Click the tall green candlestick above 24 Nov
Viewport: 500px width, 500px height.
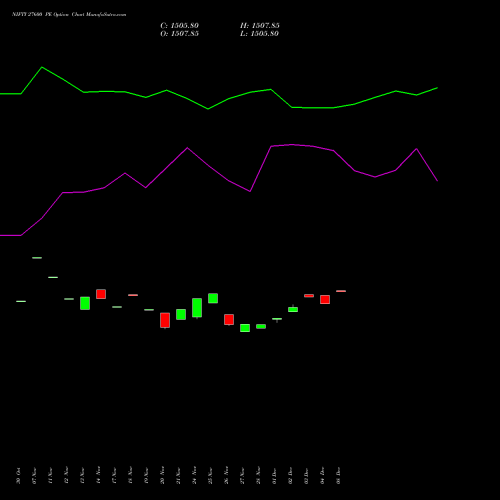[x=197, y=308]
